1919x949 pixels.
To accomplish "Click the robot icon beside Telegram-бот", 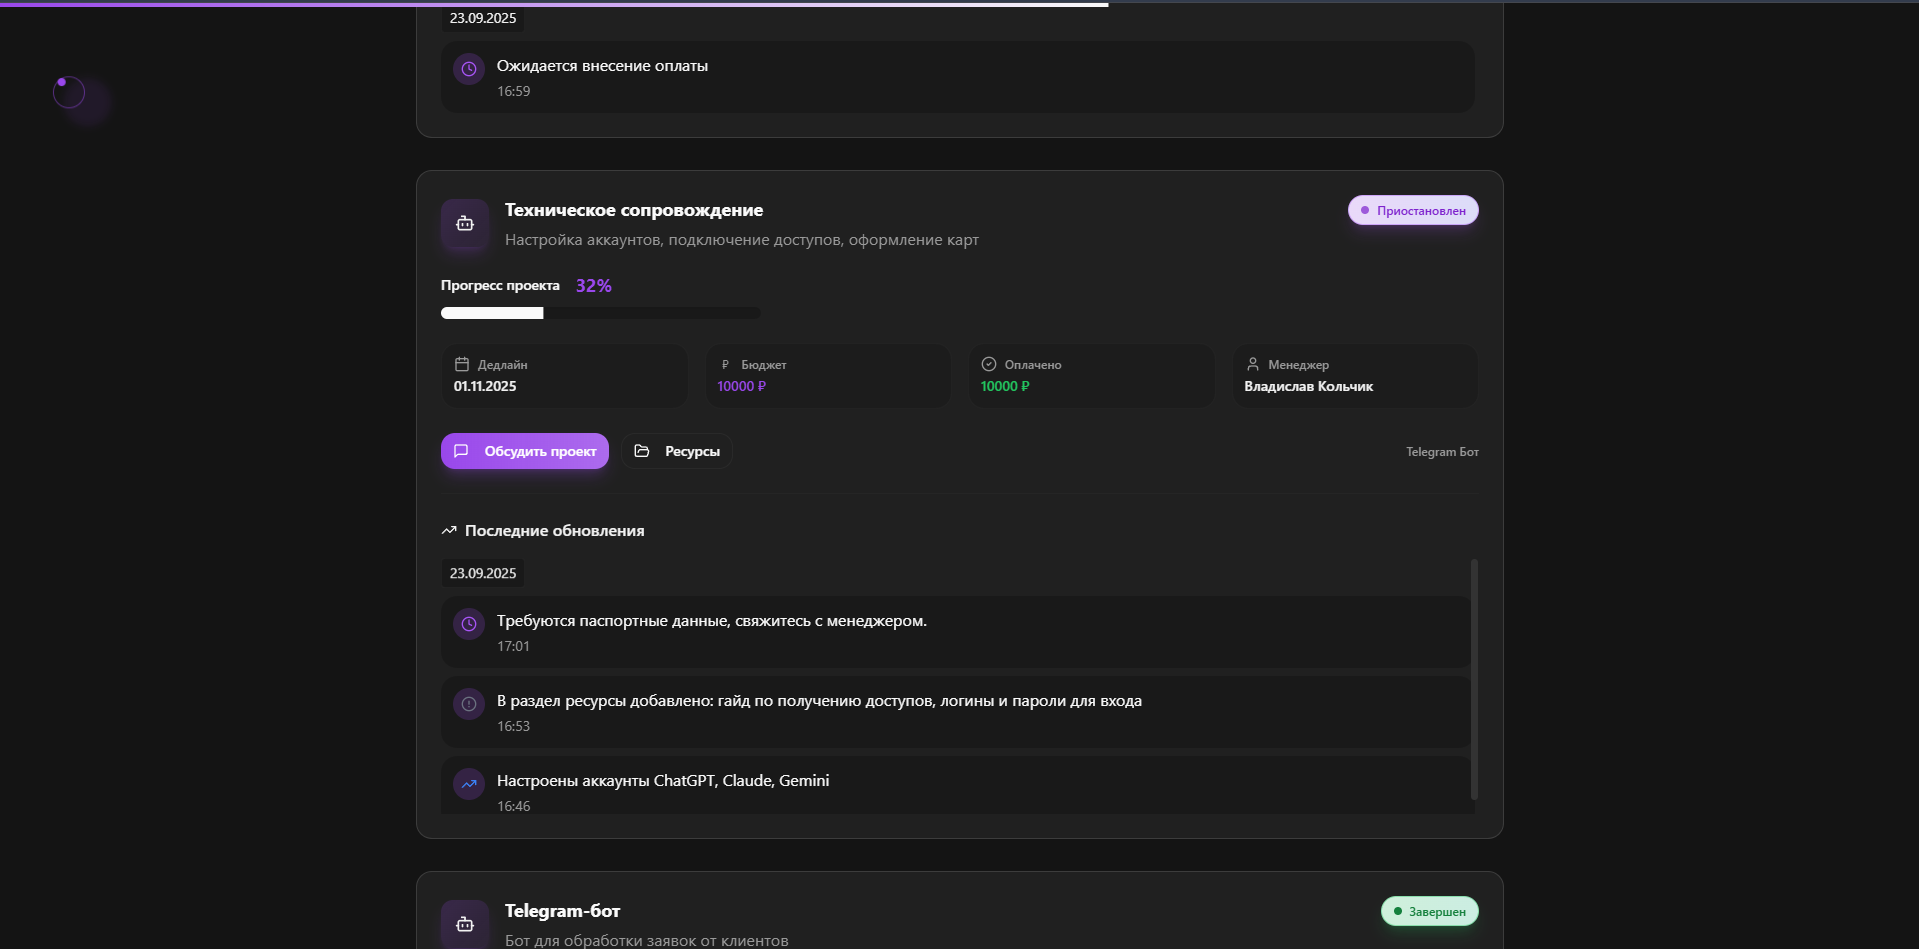I will coord(465,924).
